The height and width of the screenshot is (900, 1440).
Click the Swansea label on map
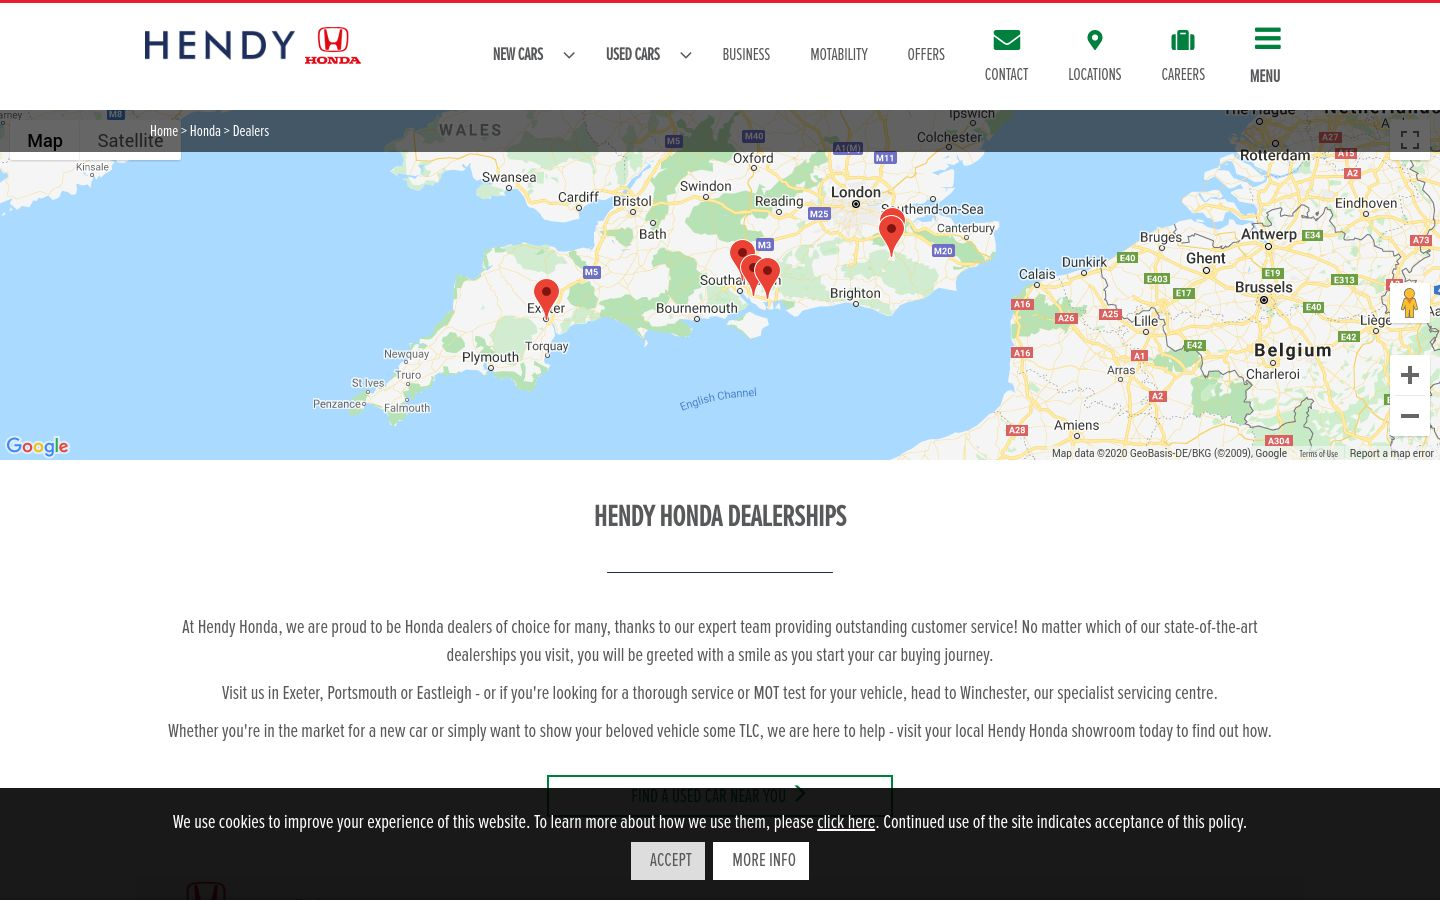click(x=509, y=177)
